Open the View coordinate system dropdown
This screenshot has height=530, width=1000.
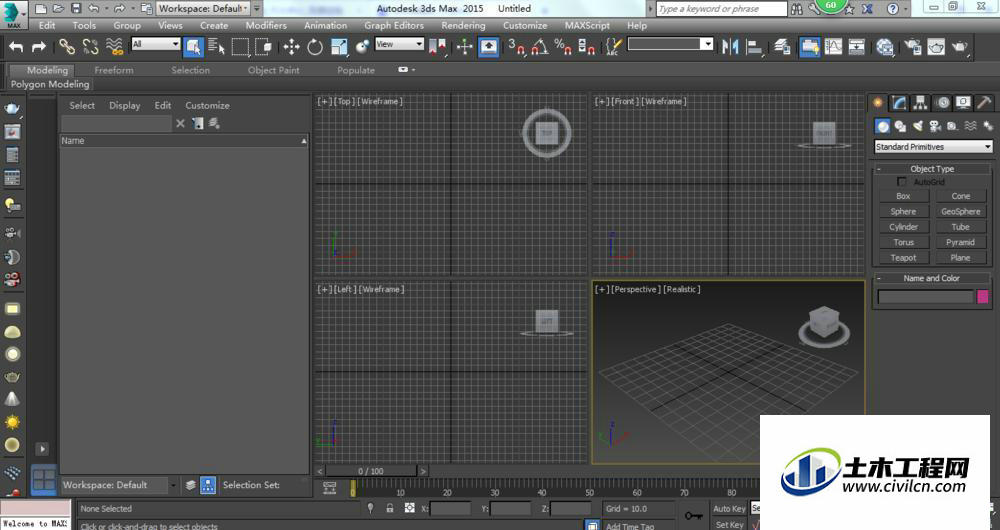tap(399, 44)
